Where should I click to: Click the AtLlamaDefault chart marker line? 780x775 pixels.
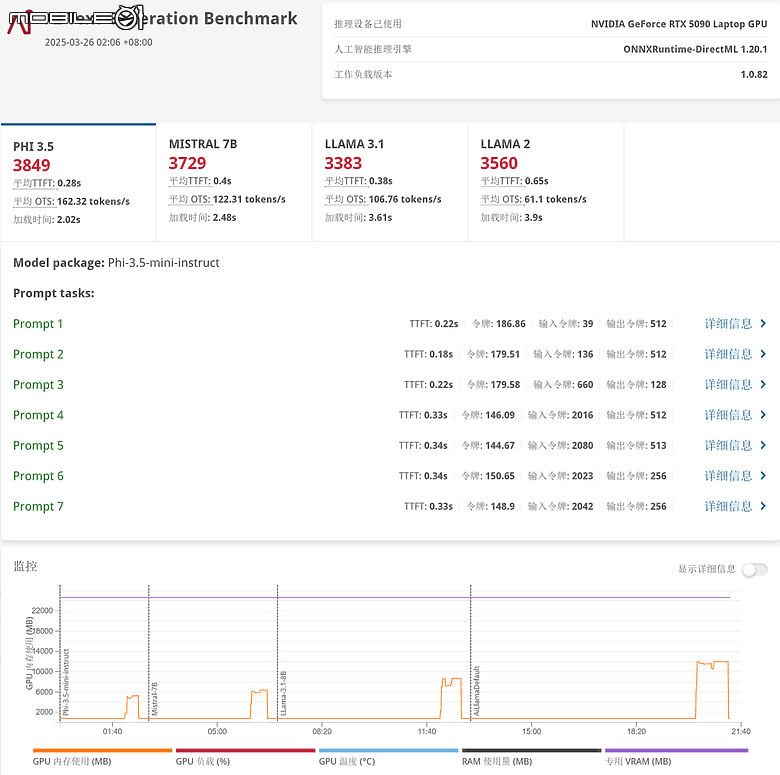pos(471,653)
